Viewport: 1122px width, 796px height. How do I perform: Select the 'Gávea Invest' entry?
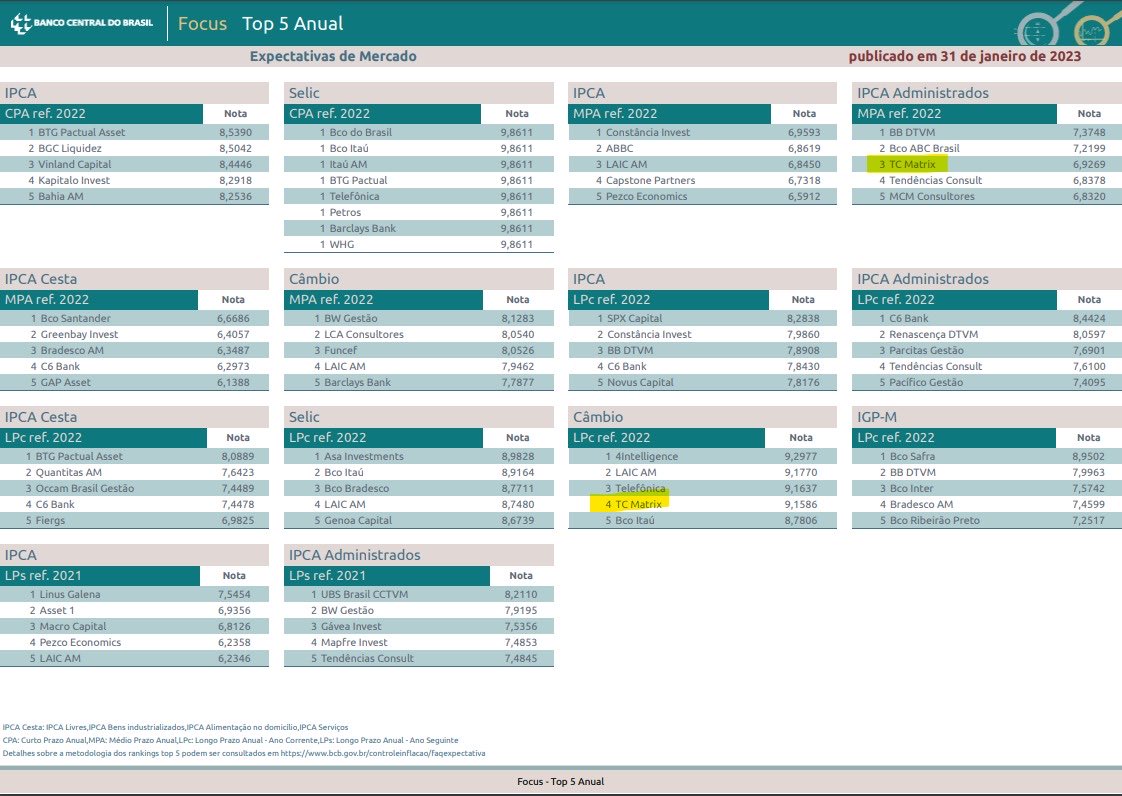353,626
